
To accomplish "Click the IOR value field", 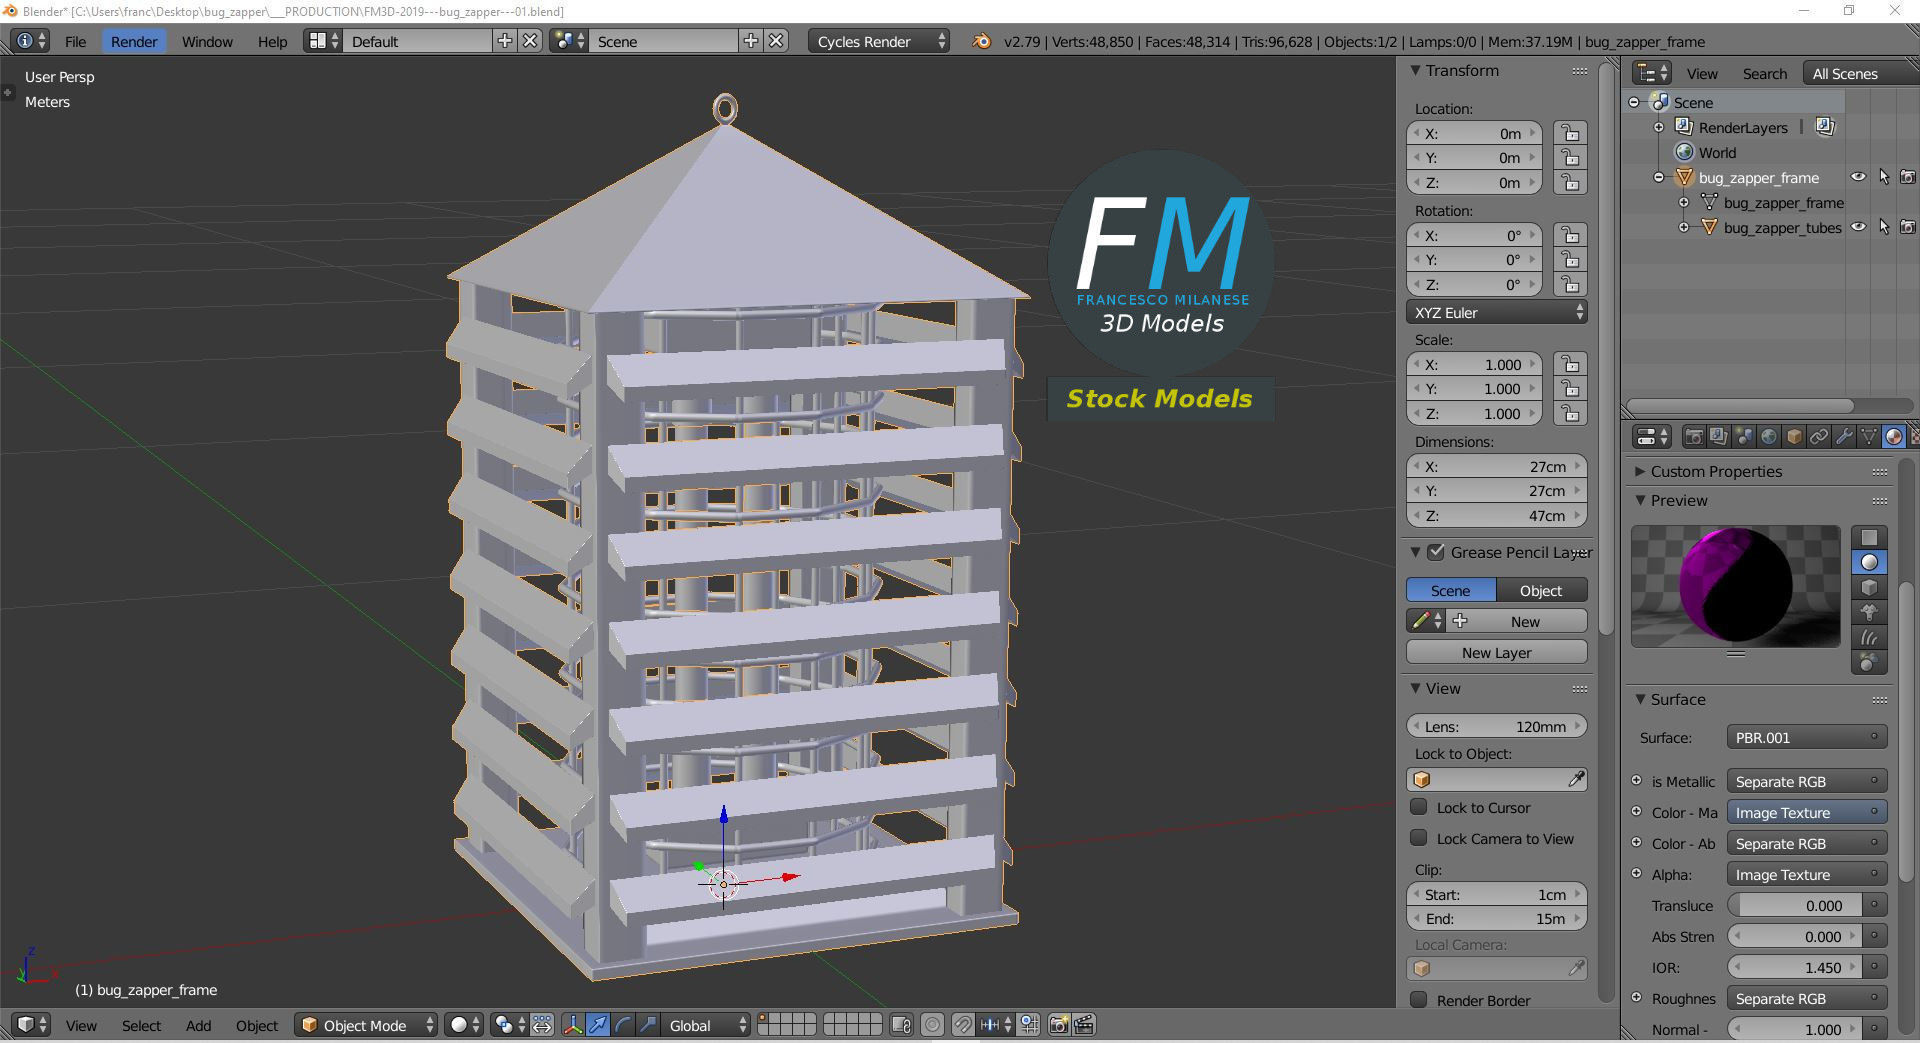I will (1796, 967).
